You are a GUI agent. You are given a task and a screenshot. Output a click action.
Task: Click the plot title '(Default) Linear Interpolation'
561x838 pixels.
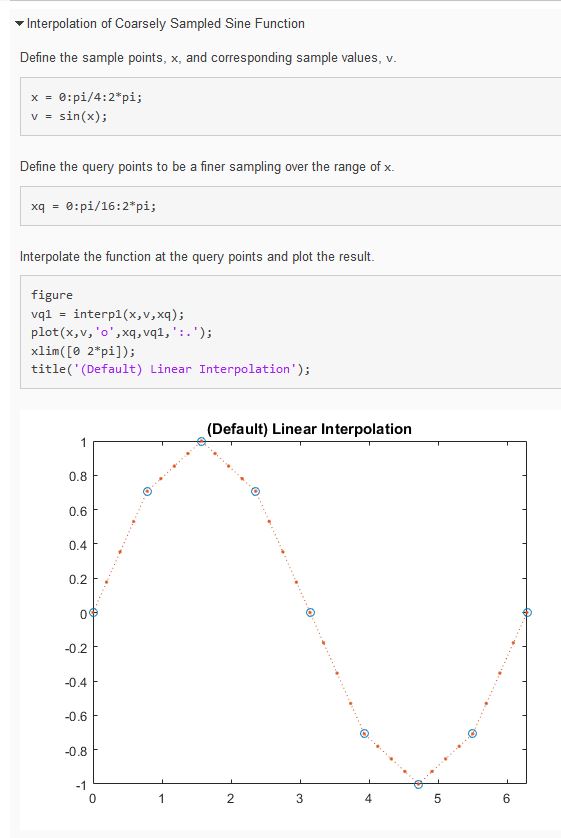pyautogui.click(x=309, y=429)
